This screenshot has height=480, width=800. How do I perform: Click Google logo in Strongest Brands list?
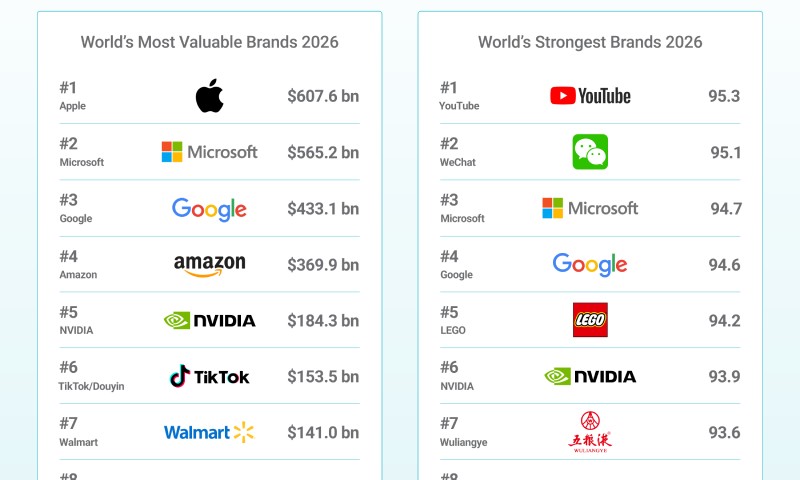pos(590,264)
